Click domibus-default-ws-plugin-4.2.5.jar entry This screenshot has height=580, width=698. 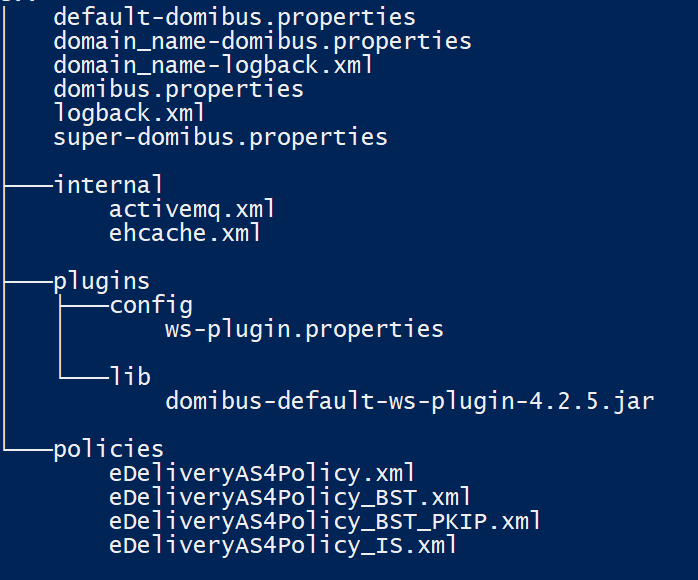410,402
